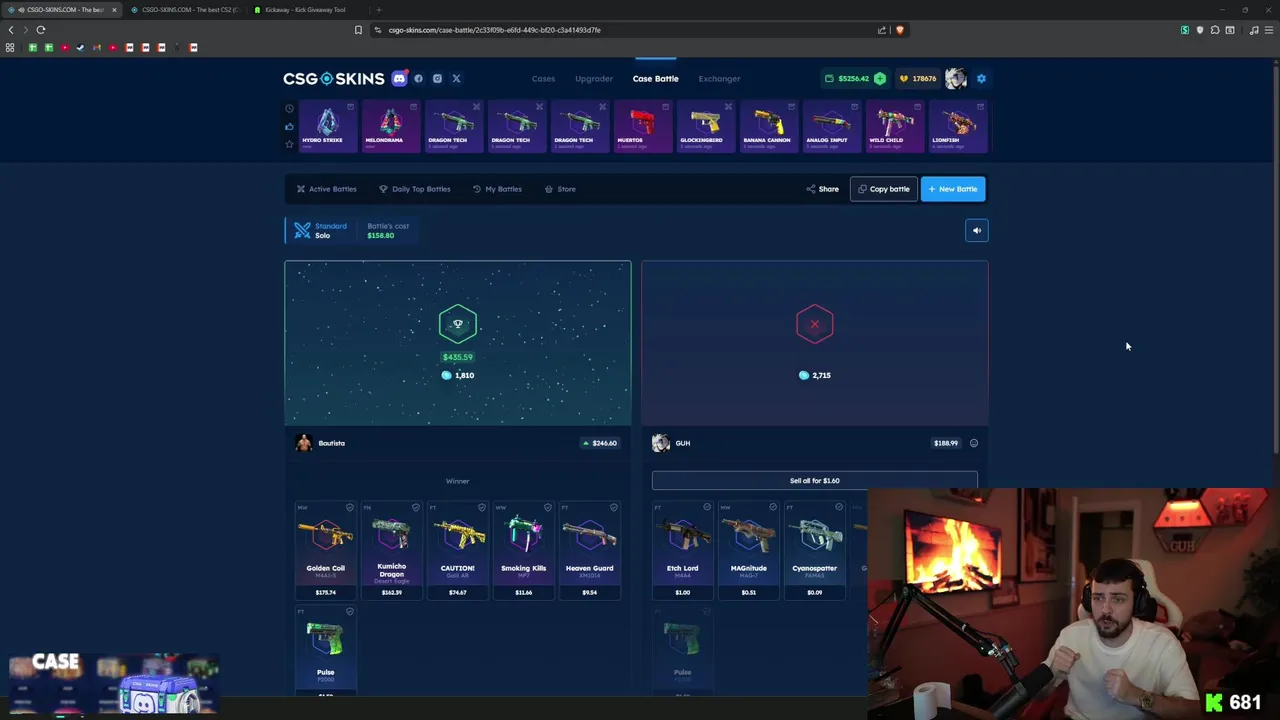
Task: Switch to the Active Battles tab
Action: (x=327, y=189)
